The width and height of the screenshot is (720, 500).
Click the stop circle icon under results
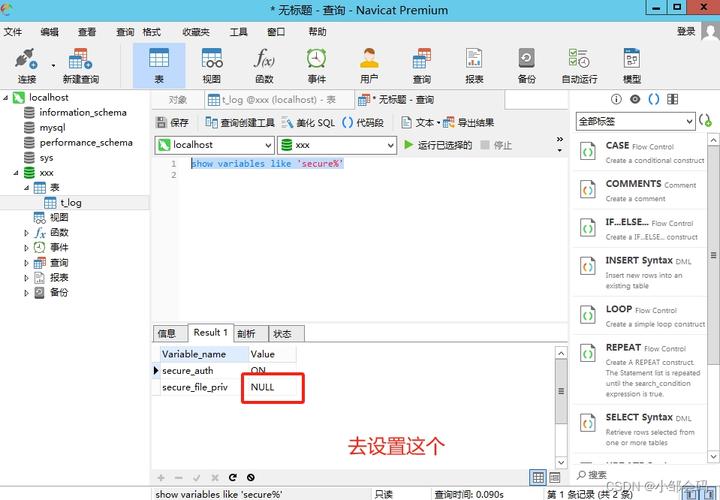tap(251, 478)
